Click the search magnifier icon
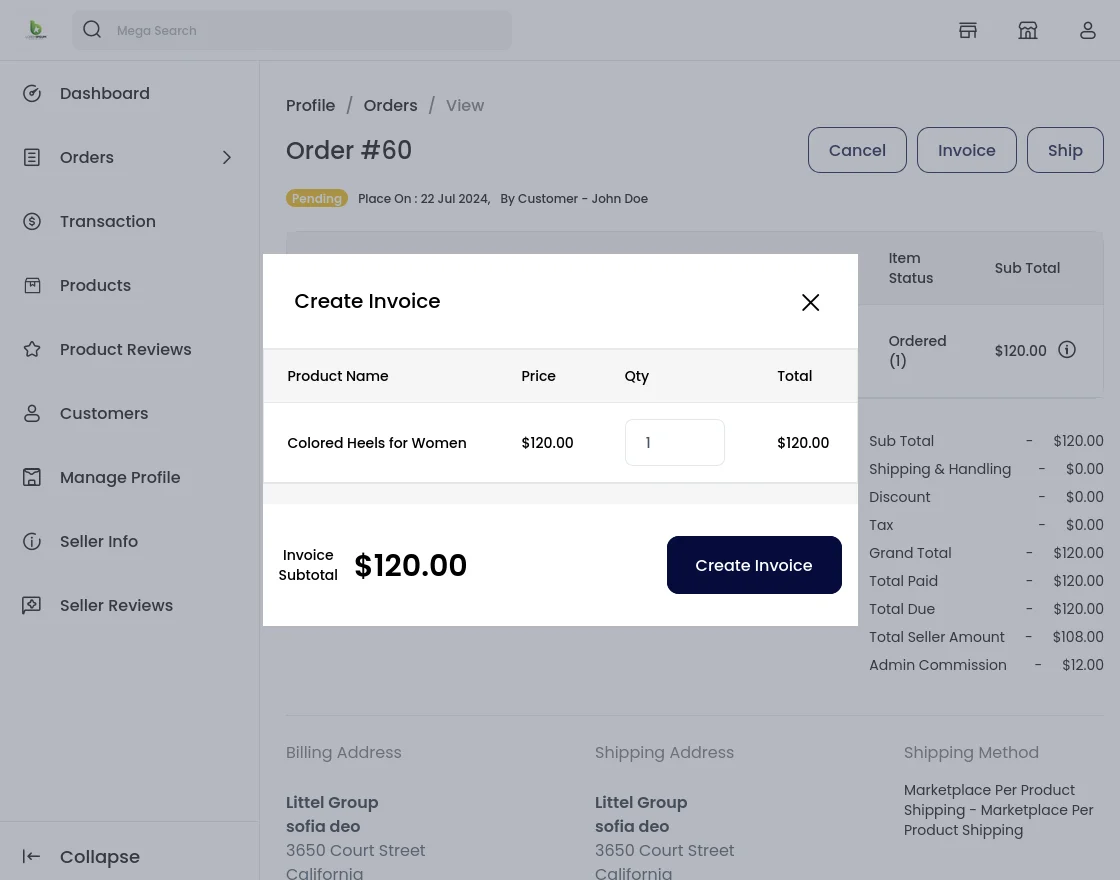 (x=92, y=29)
